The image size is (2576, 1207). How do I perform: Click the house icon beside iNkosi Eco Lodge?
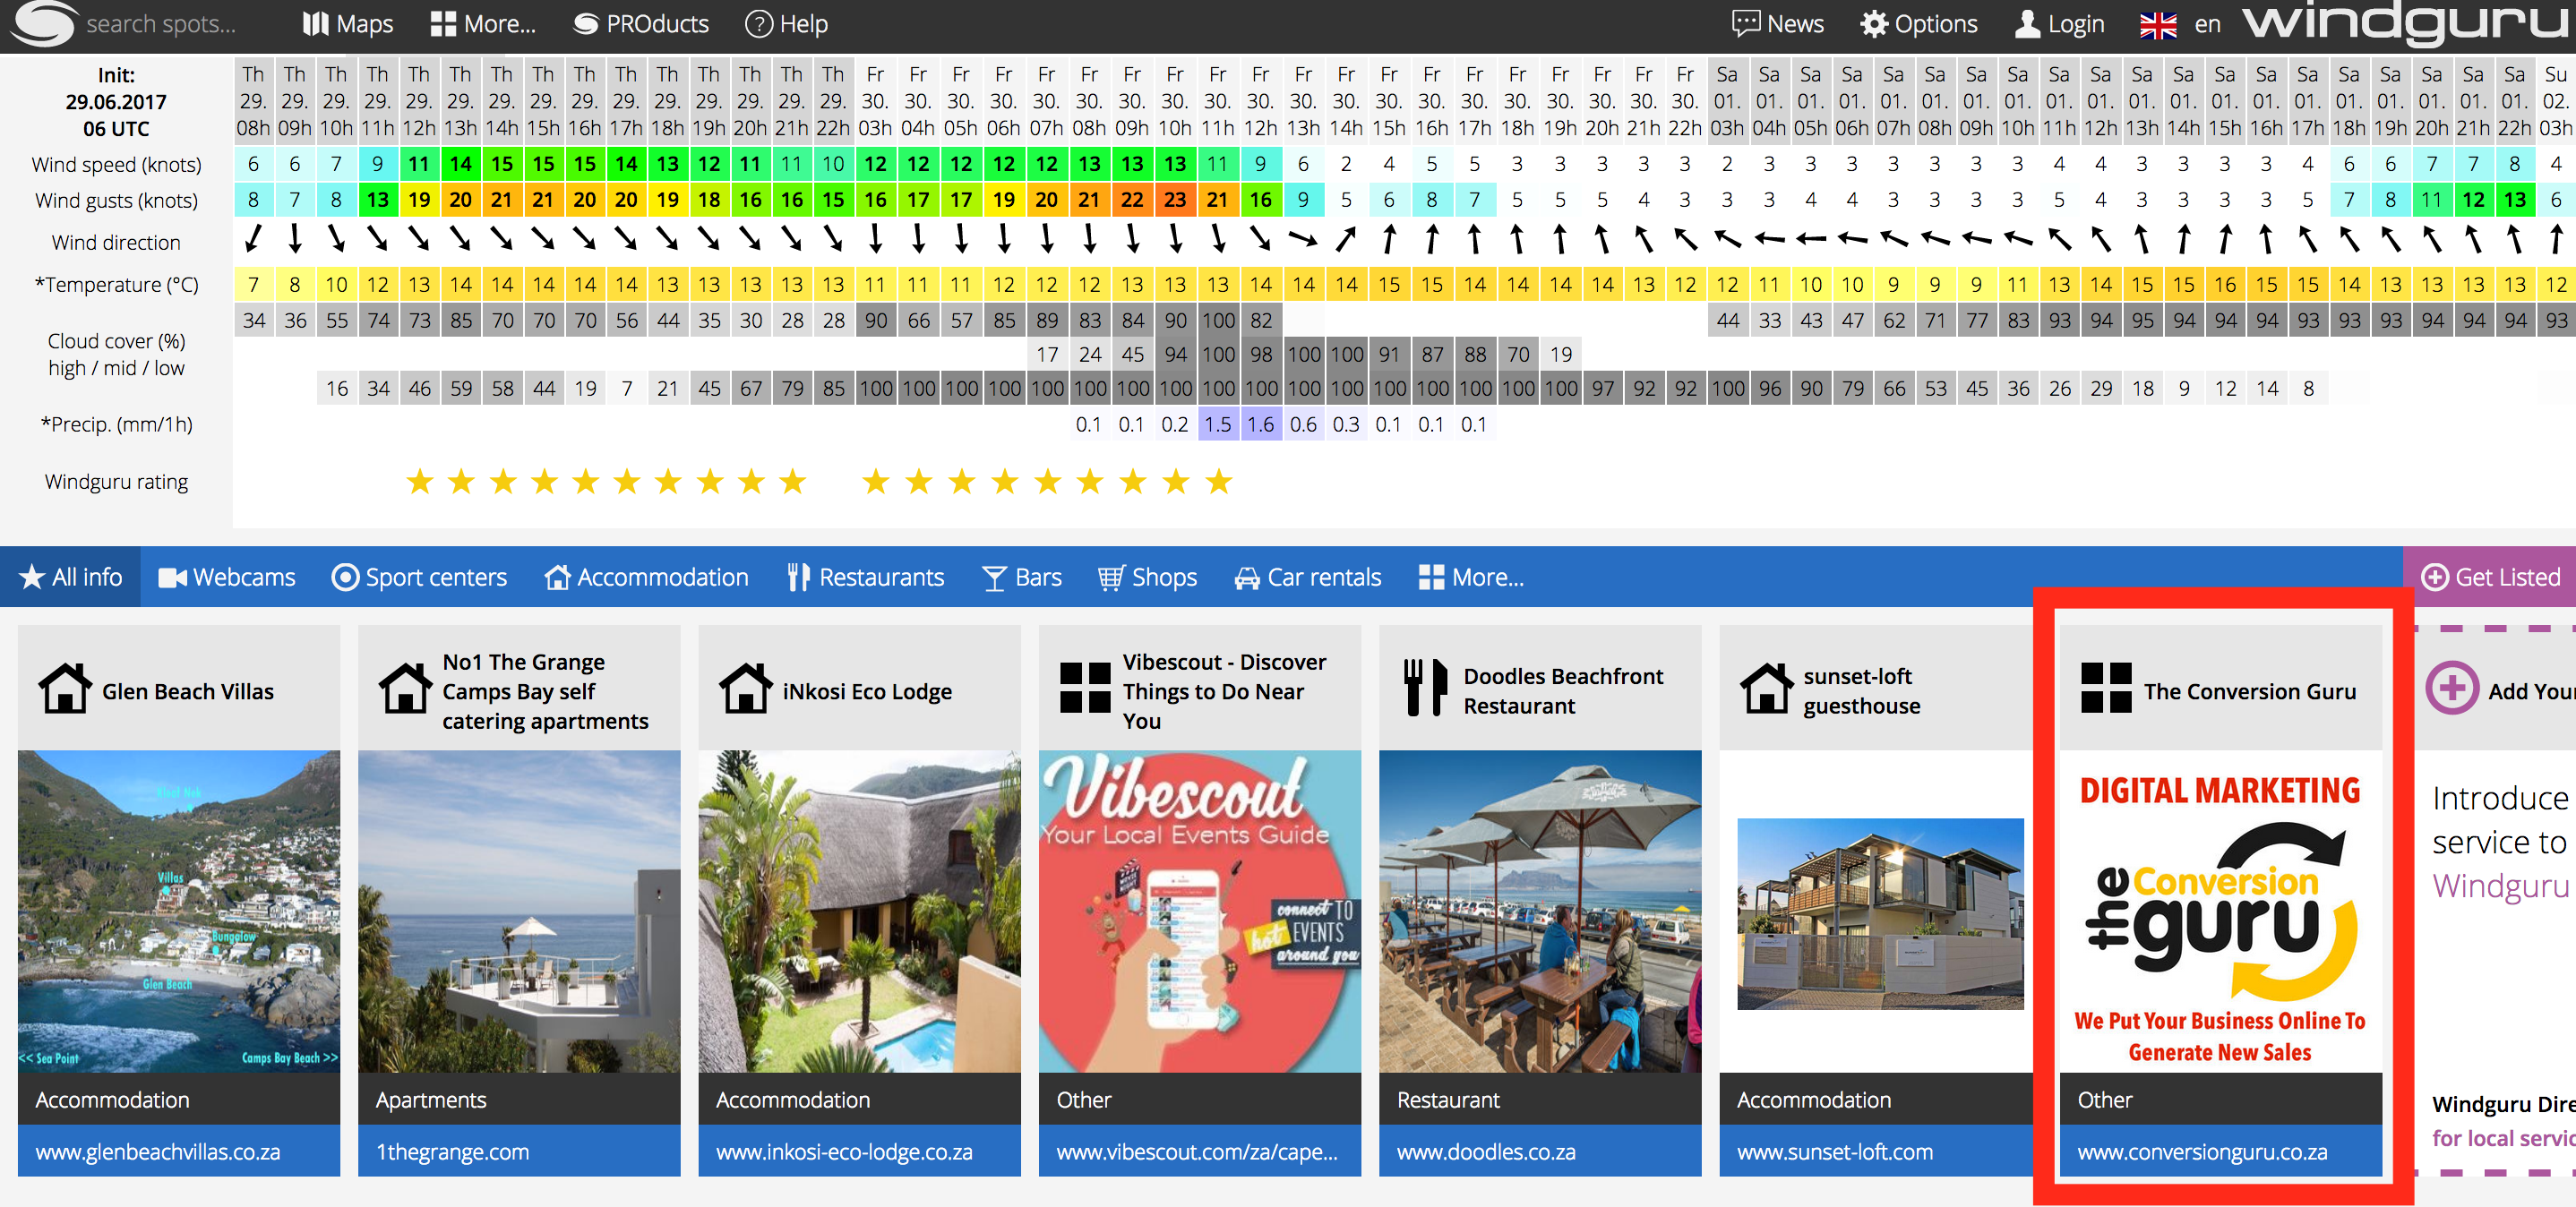746,689
